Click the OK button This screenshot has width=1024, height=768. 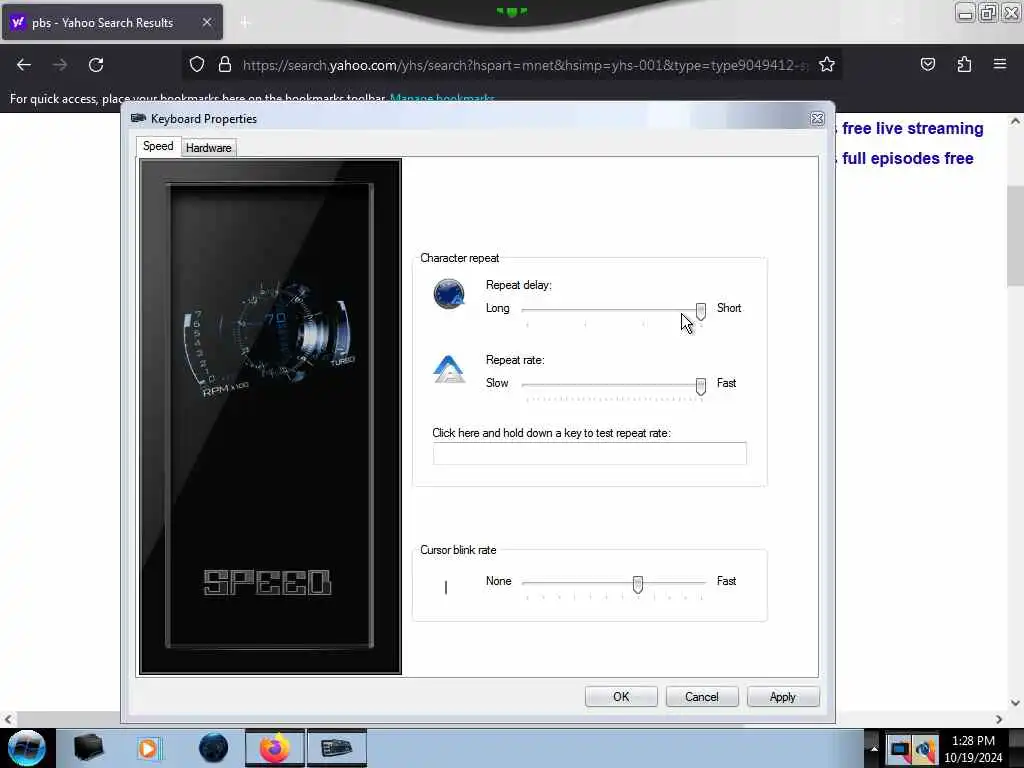(621, 697)
